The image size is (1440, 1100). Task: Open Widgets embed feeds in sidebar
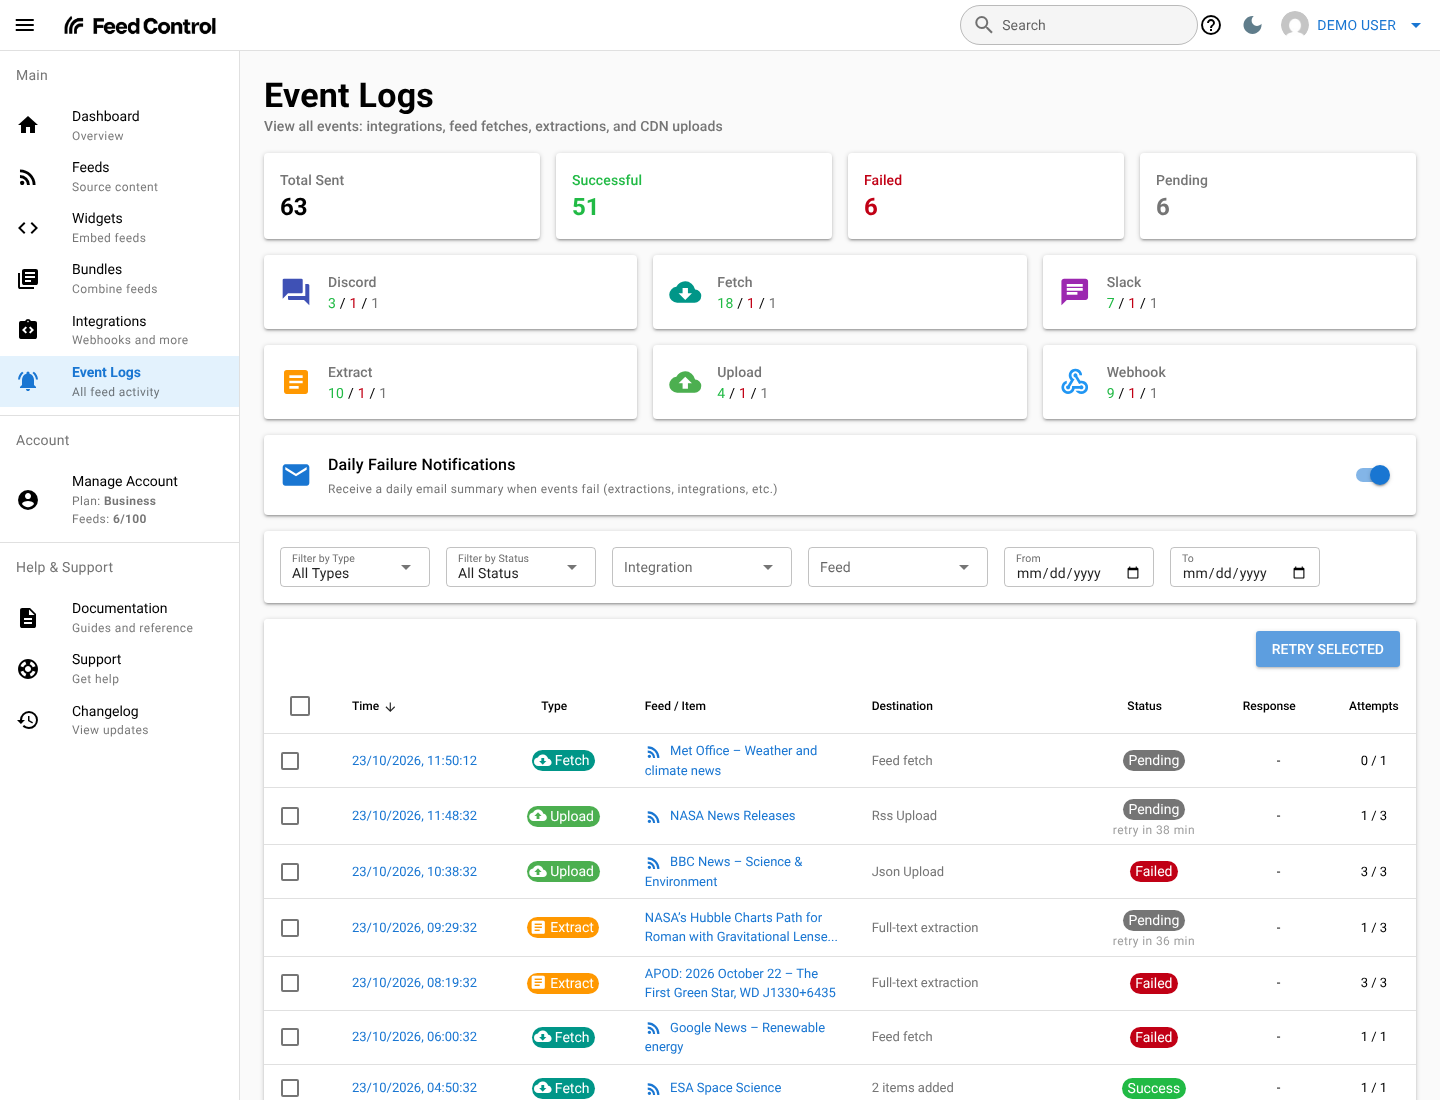click(120, 228)
